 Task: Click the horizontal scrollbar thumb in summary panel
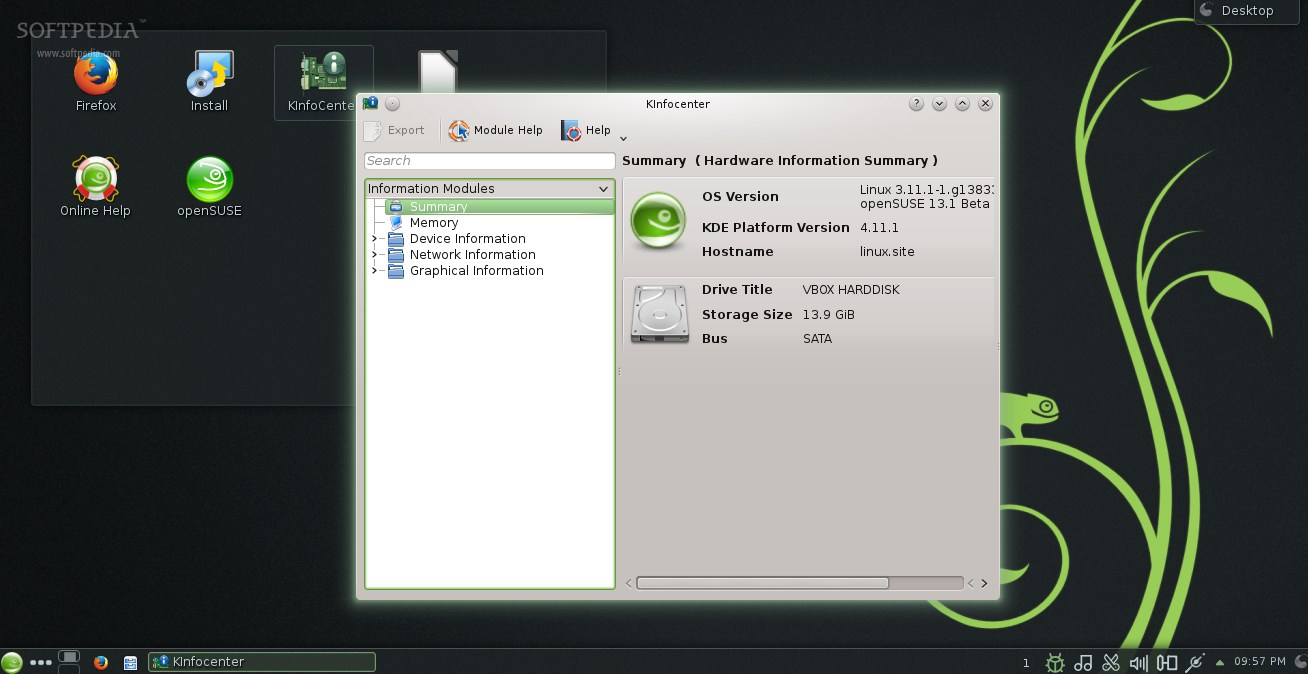762,583
